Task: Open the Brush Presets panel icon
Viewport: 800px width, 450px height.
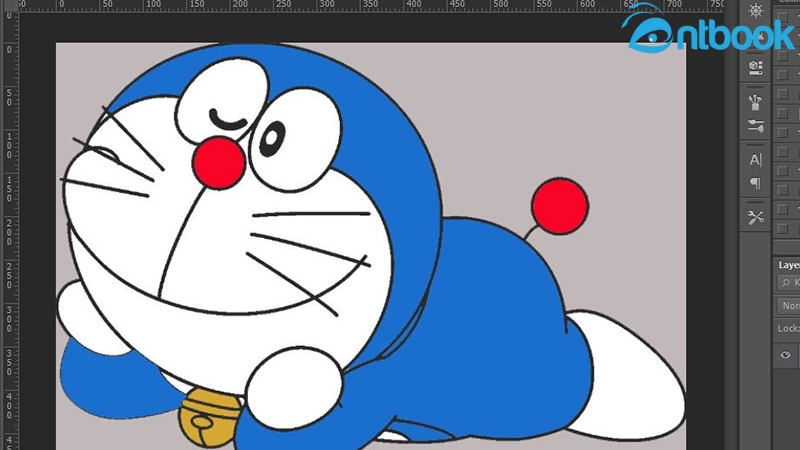Action: [756, 102]
